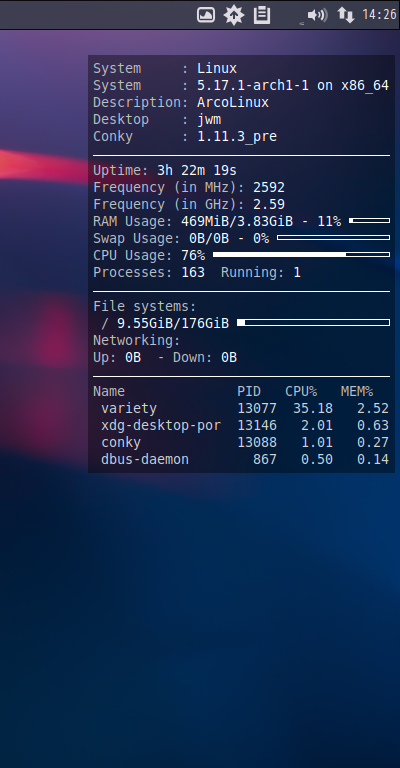Click the Uptime value text

coord(197,170)
